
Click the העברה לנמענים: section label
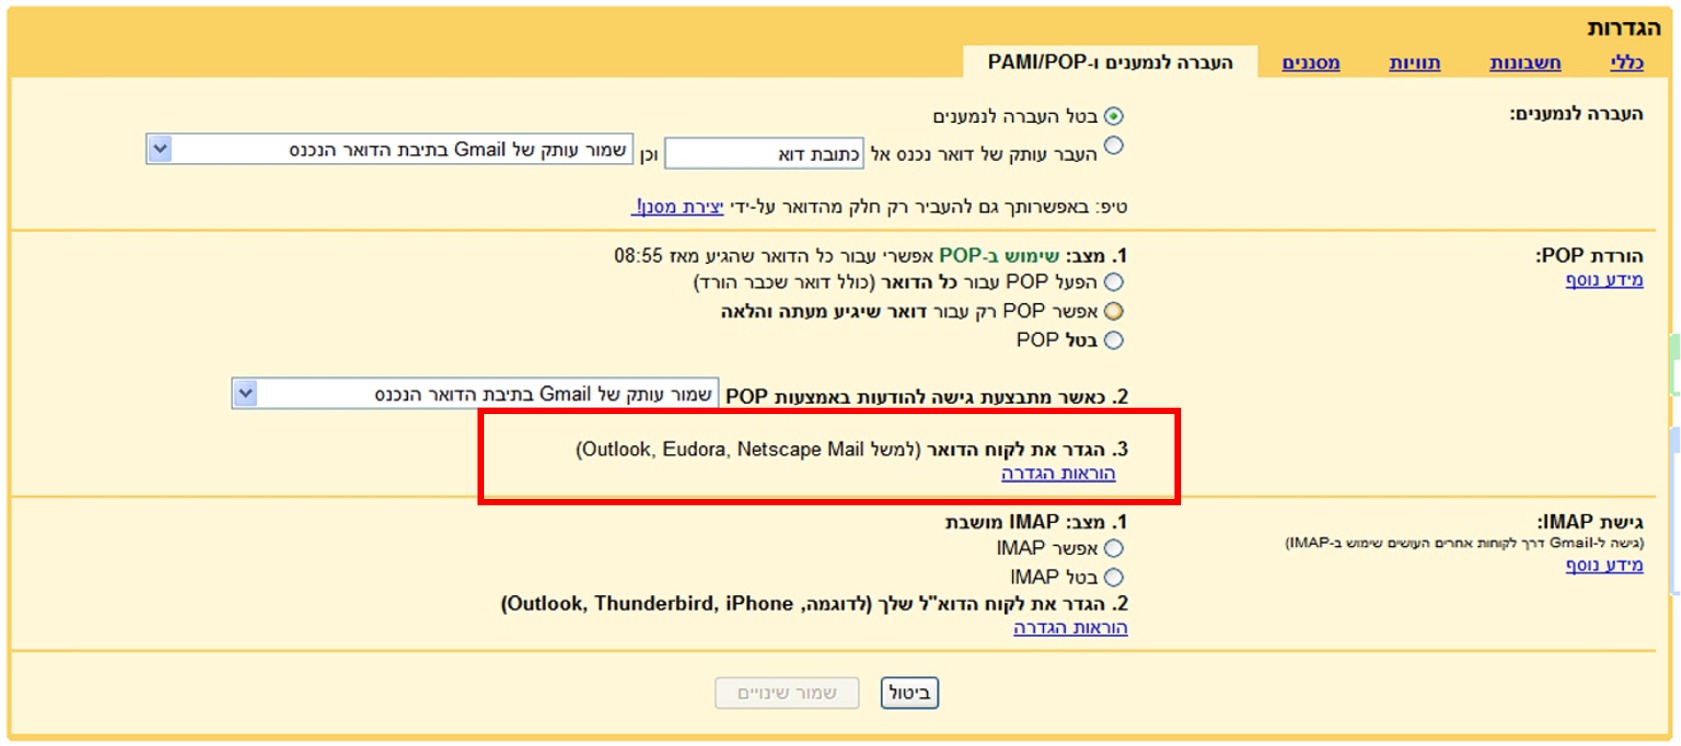tap(1576, 114)
